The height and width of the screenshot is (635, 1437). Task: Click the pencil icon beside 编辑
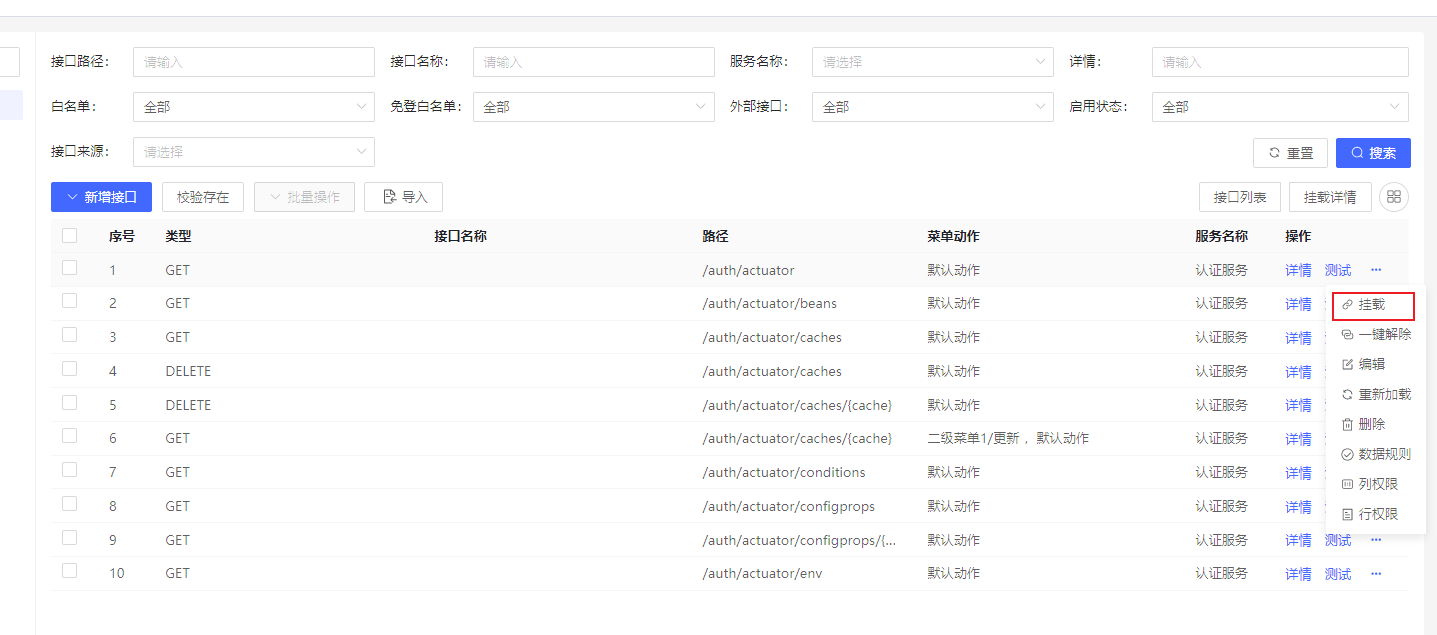[1347, 364]
